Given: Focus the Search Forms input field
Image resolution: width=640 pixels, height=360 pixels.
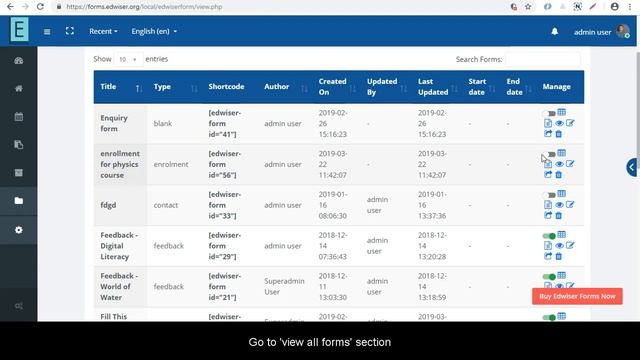Looking at the screenshot, I should [x=542, y=60].
